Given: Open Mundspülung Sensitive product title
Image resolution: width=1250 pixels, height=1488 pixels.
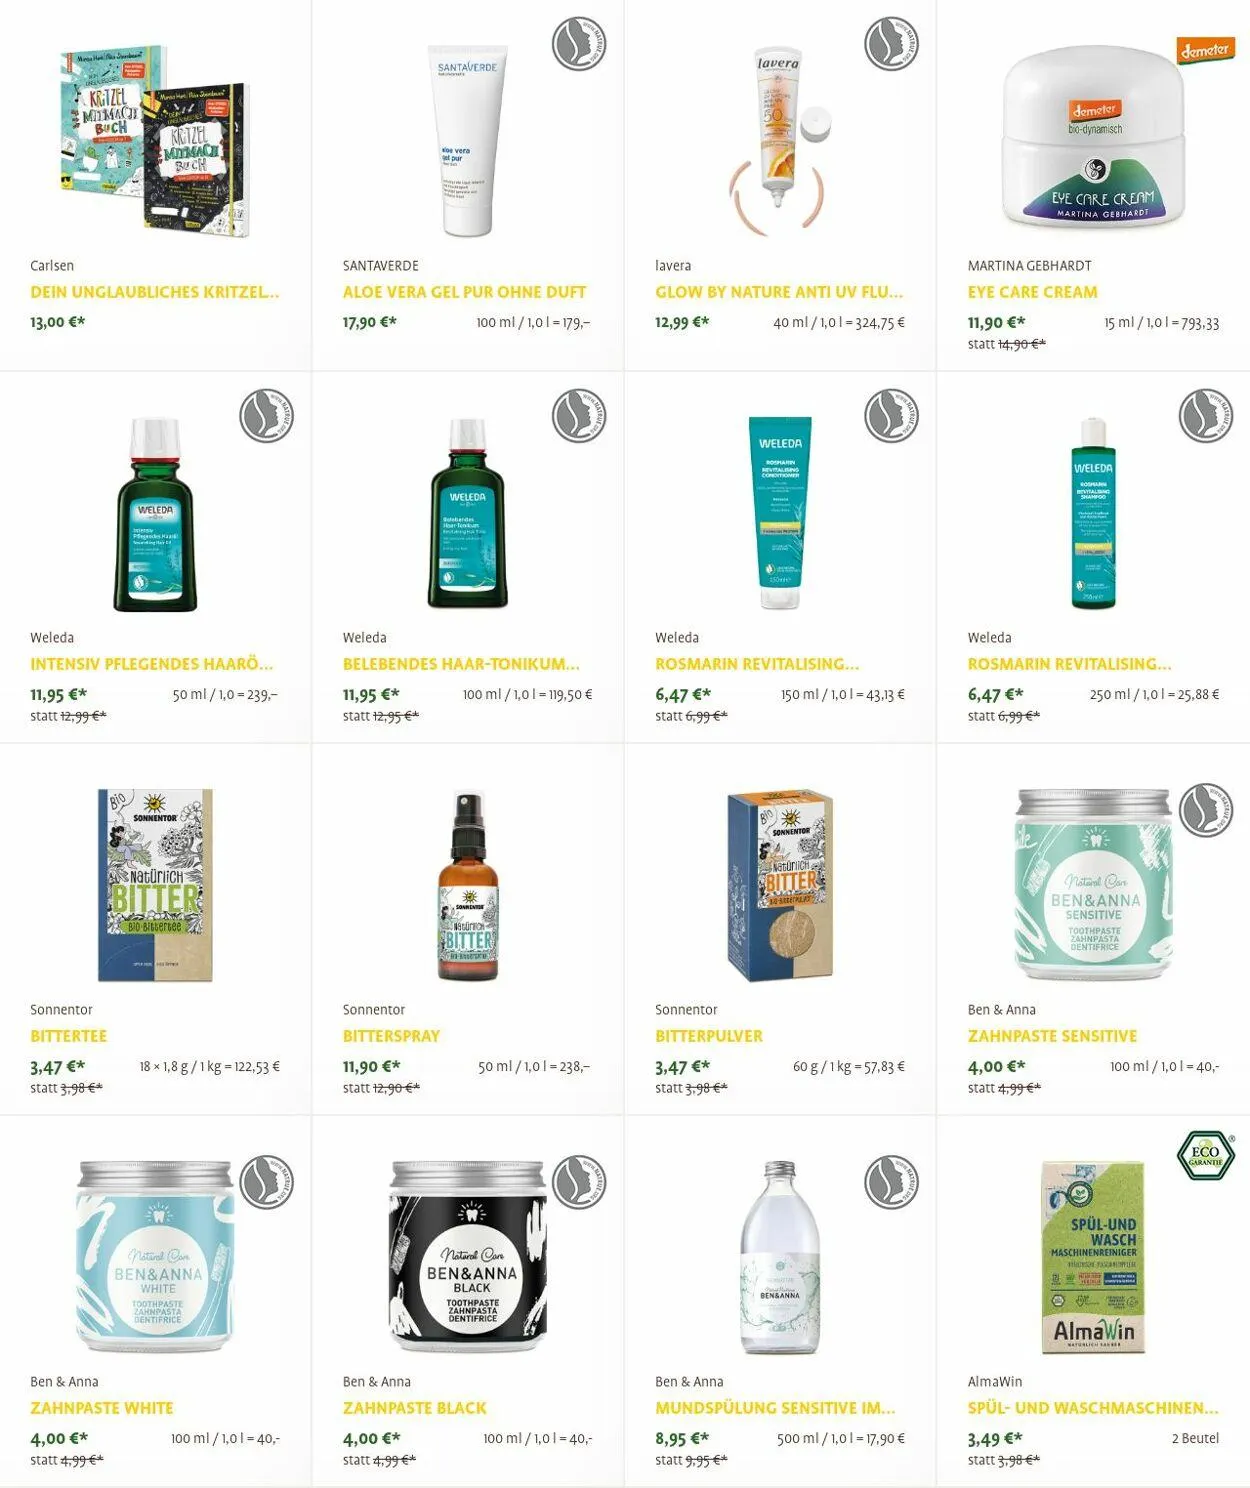Looking at the screenshot, I should pos(775,1408).
